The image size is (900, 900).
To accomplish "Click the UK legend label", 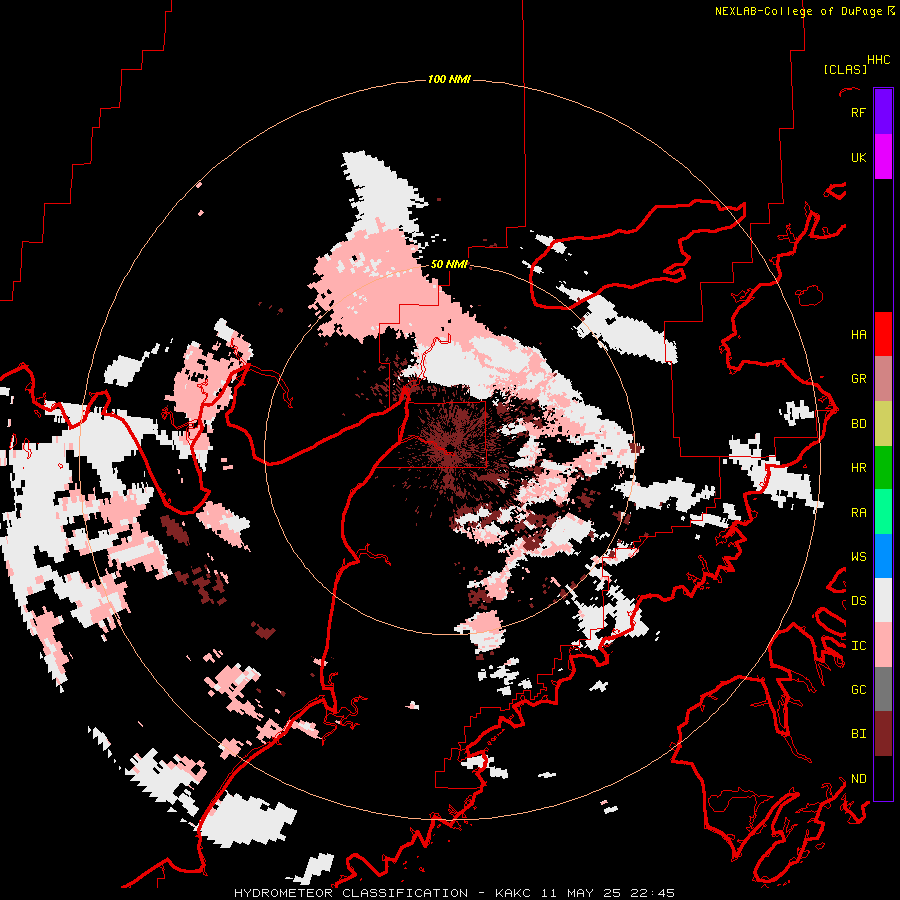I will (858, 157).
